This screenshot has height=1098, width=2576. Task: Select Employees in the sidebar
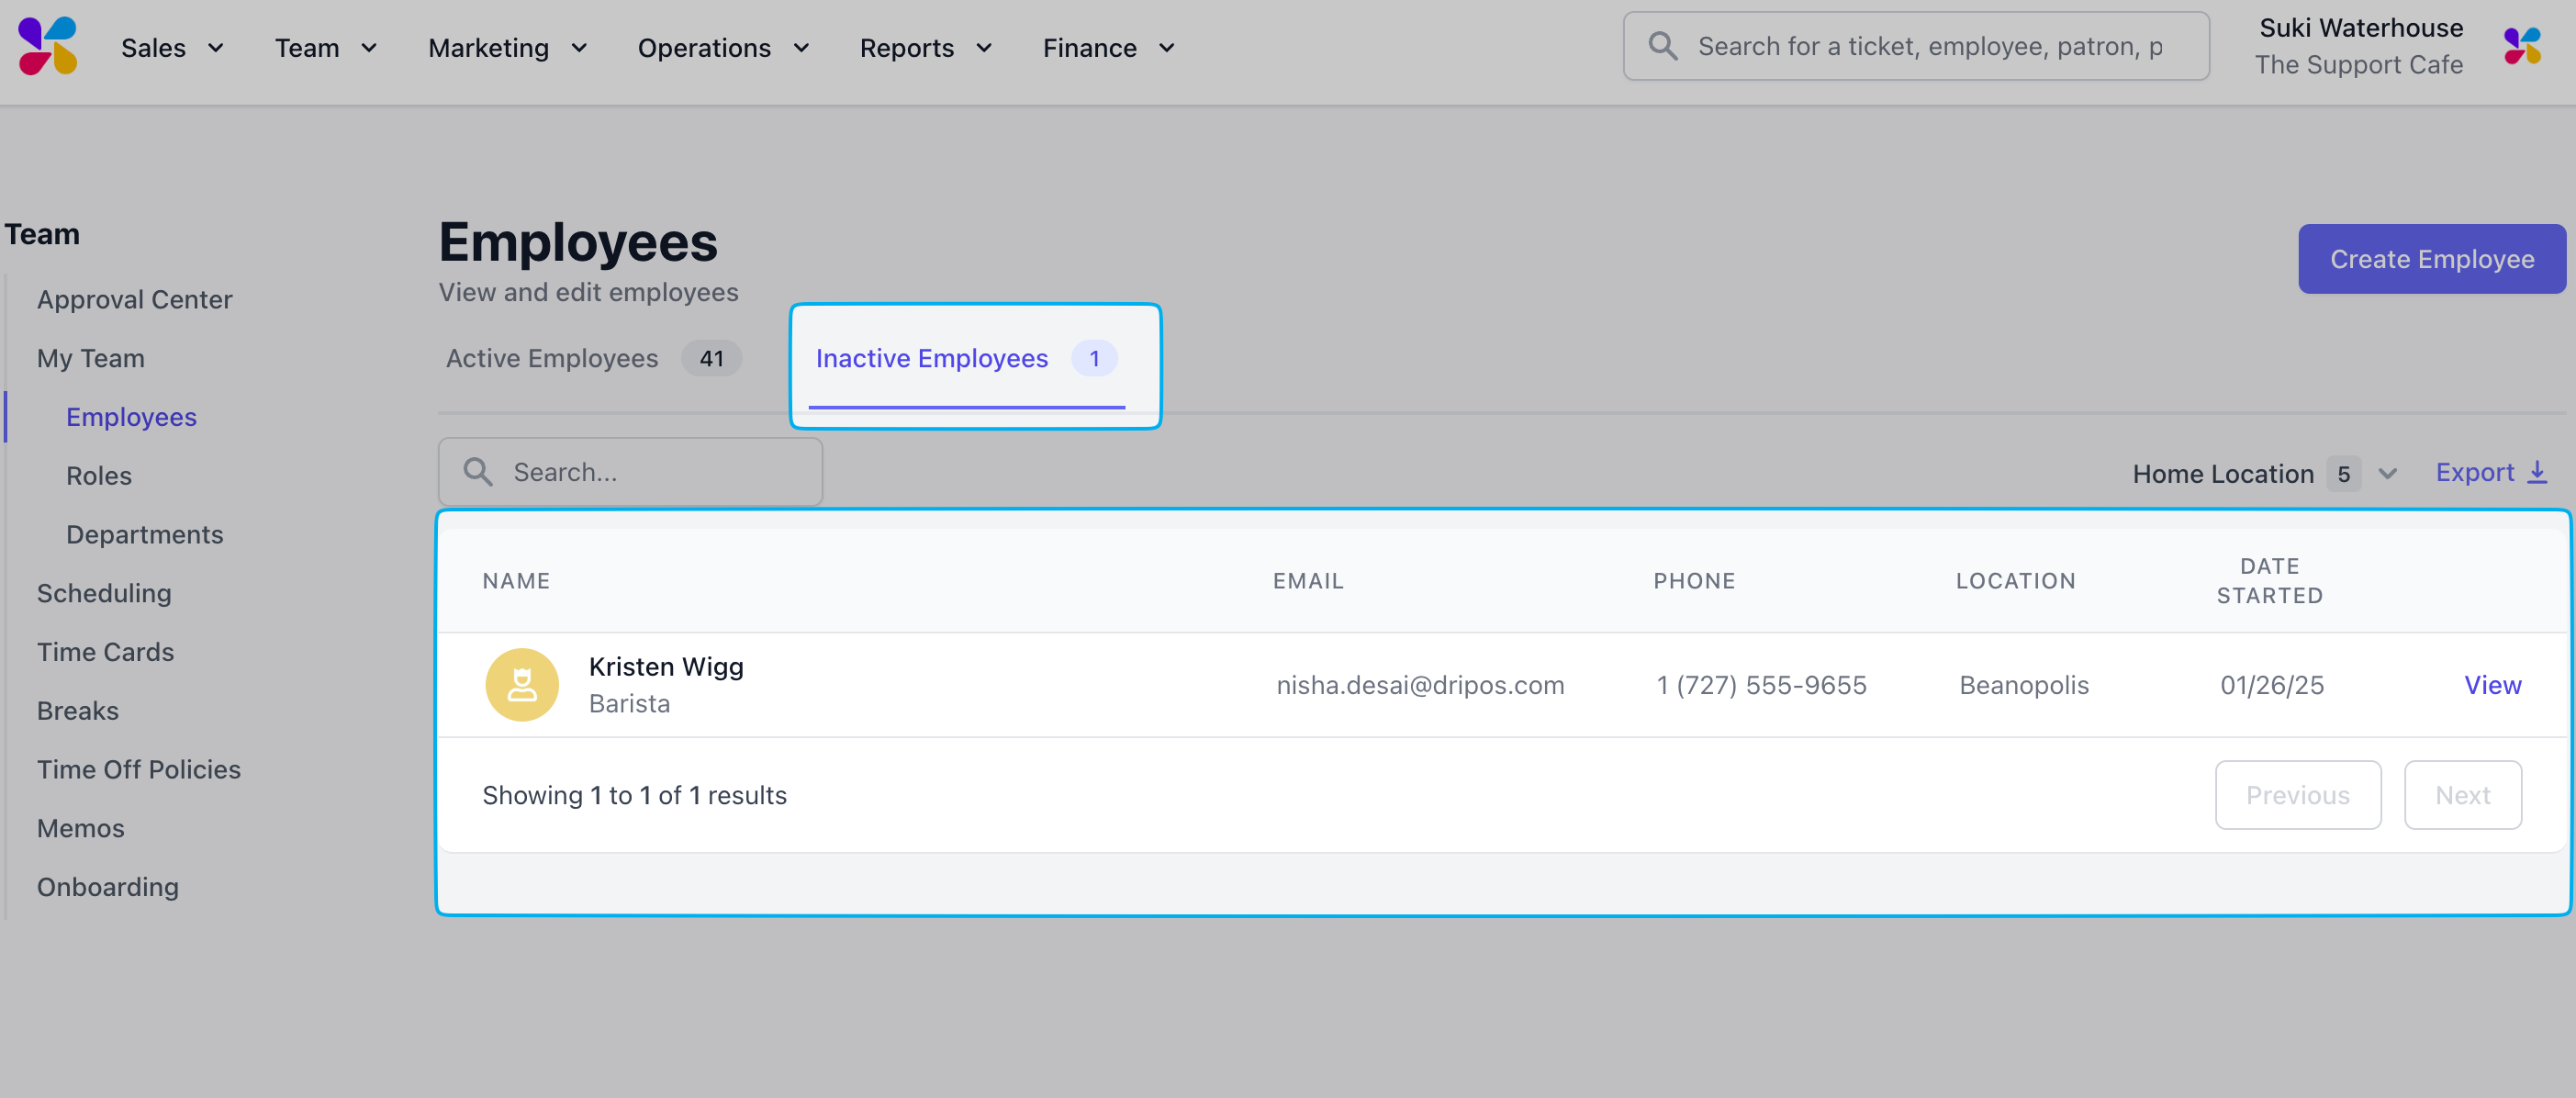(131, 417)
